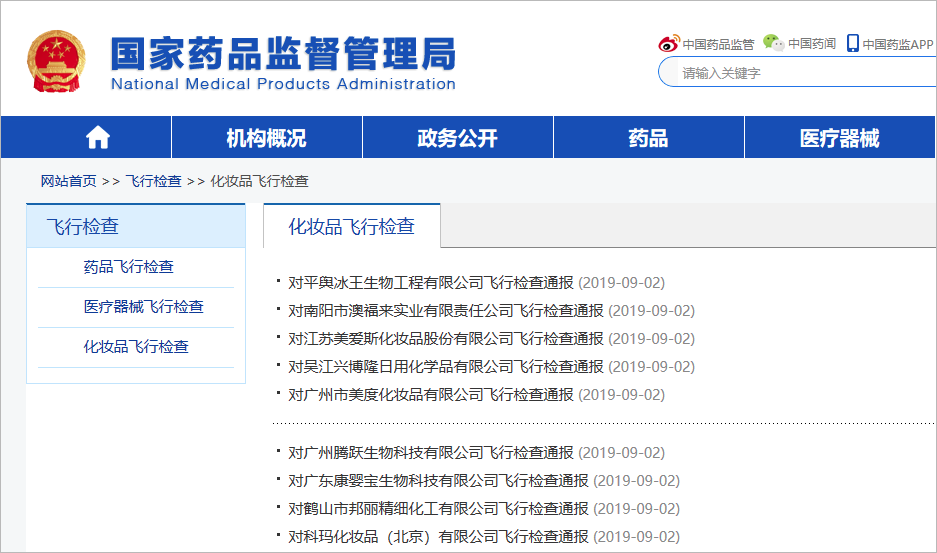Screen dimensions: 937x553
Task: Select 医疗器械飞行检查 in the sidebar
Action: click(x=143, y=307)
